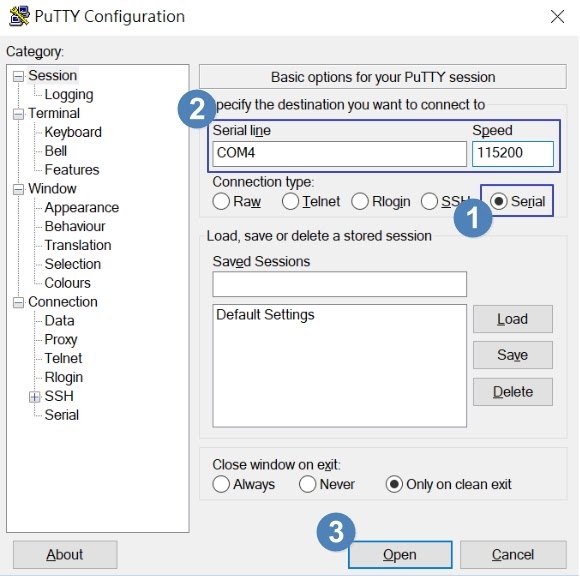Viewport: 580px width, 576px height.
Task: Open Selection settings category
Action: [72, 264]
